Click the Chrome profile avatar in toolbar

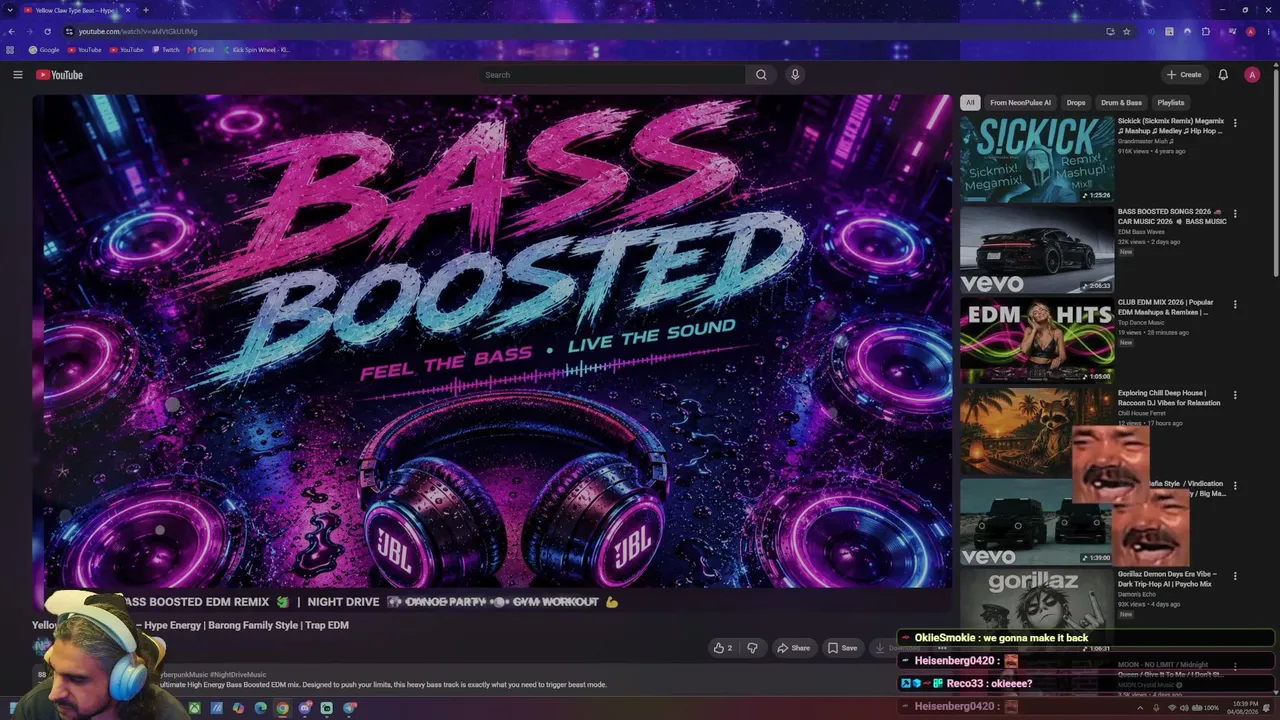point(1250,31)
